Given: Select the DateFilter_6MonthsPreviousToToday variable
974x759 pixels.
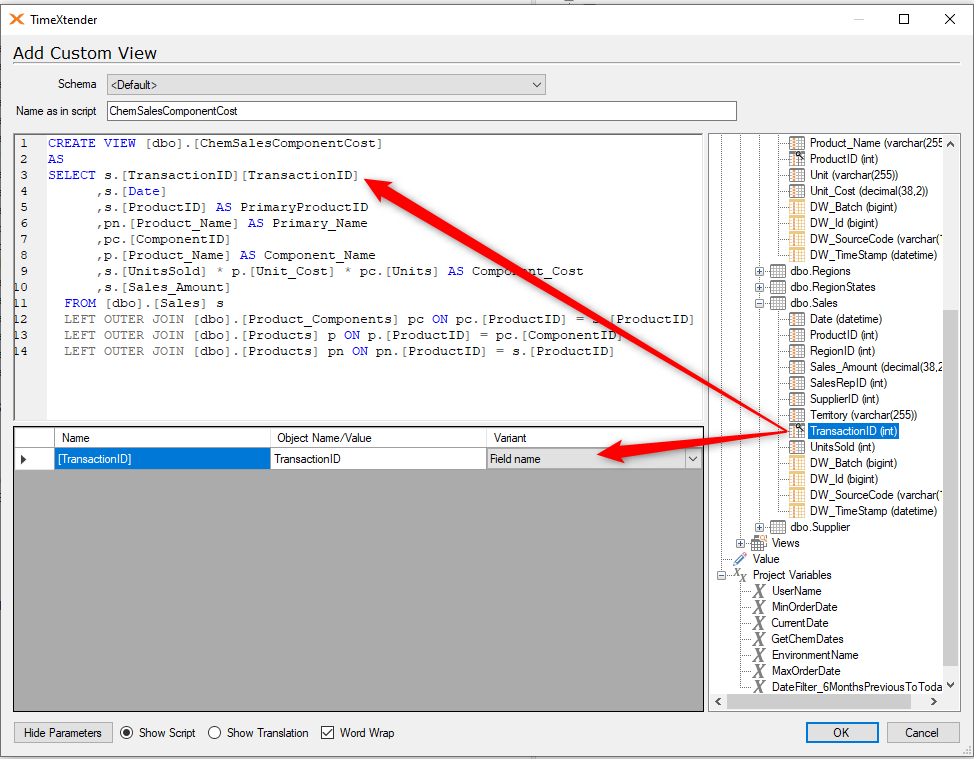Looking at the screenshot, I should tap(857, 687).
